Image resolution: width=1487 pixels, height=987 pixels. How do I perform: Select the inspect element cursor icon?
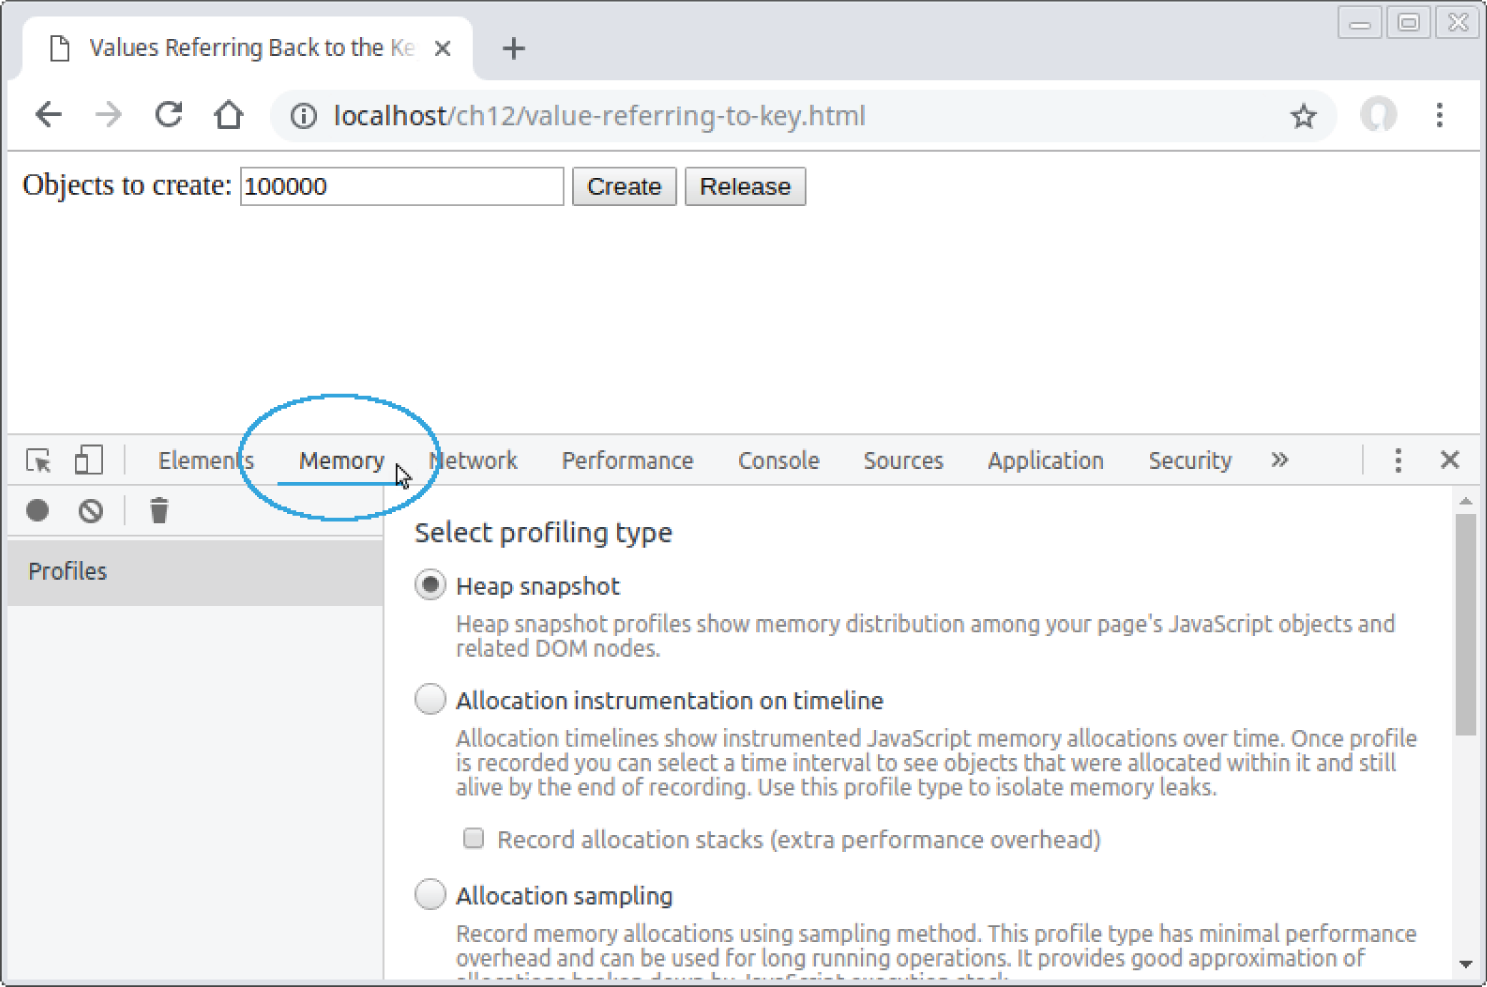pyautogui.click(x=37, y=460)
